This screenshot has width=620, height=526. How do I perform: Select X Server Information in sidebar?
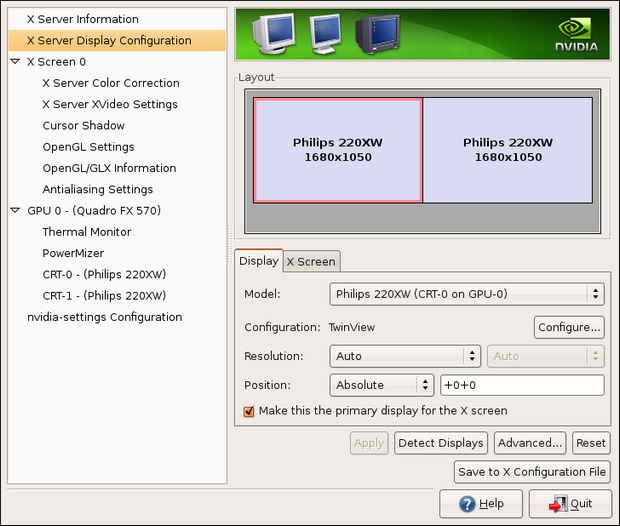(x=117, y=19)
